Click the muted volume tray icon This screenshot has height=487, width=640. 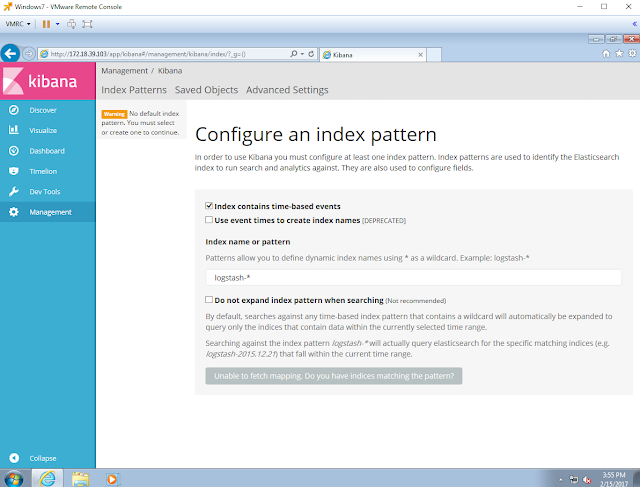point(587,480)
